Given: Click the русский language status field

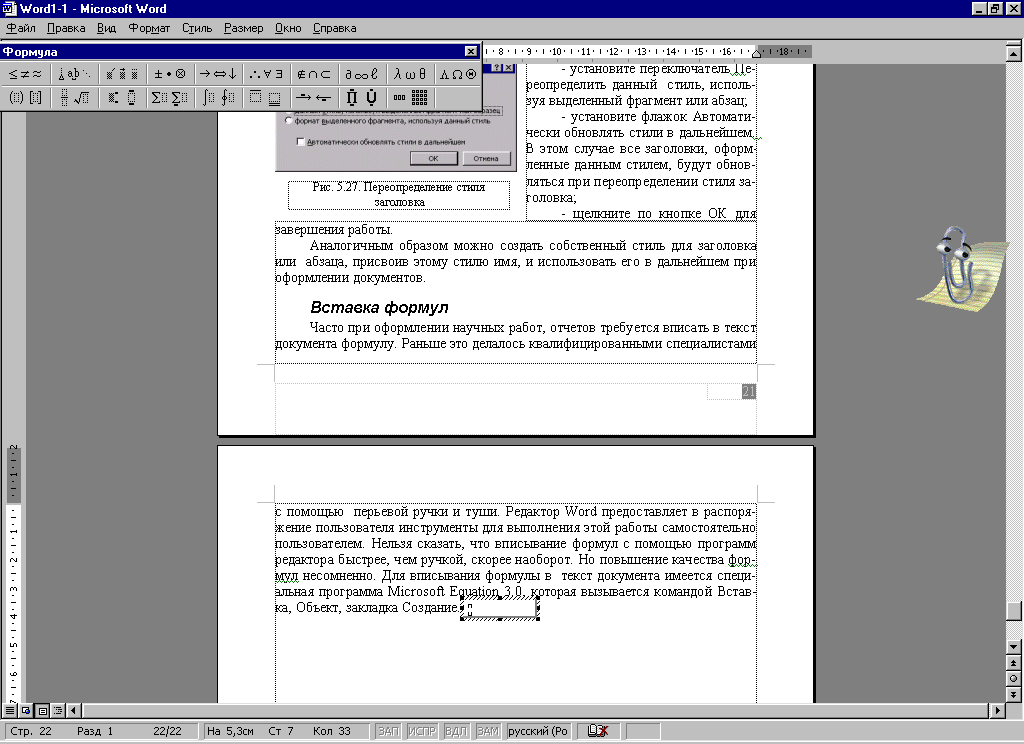Looking at the screenshot, I should tap(540, 731).
